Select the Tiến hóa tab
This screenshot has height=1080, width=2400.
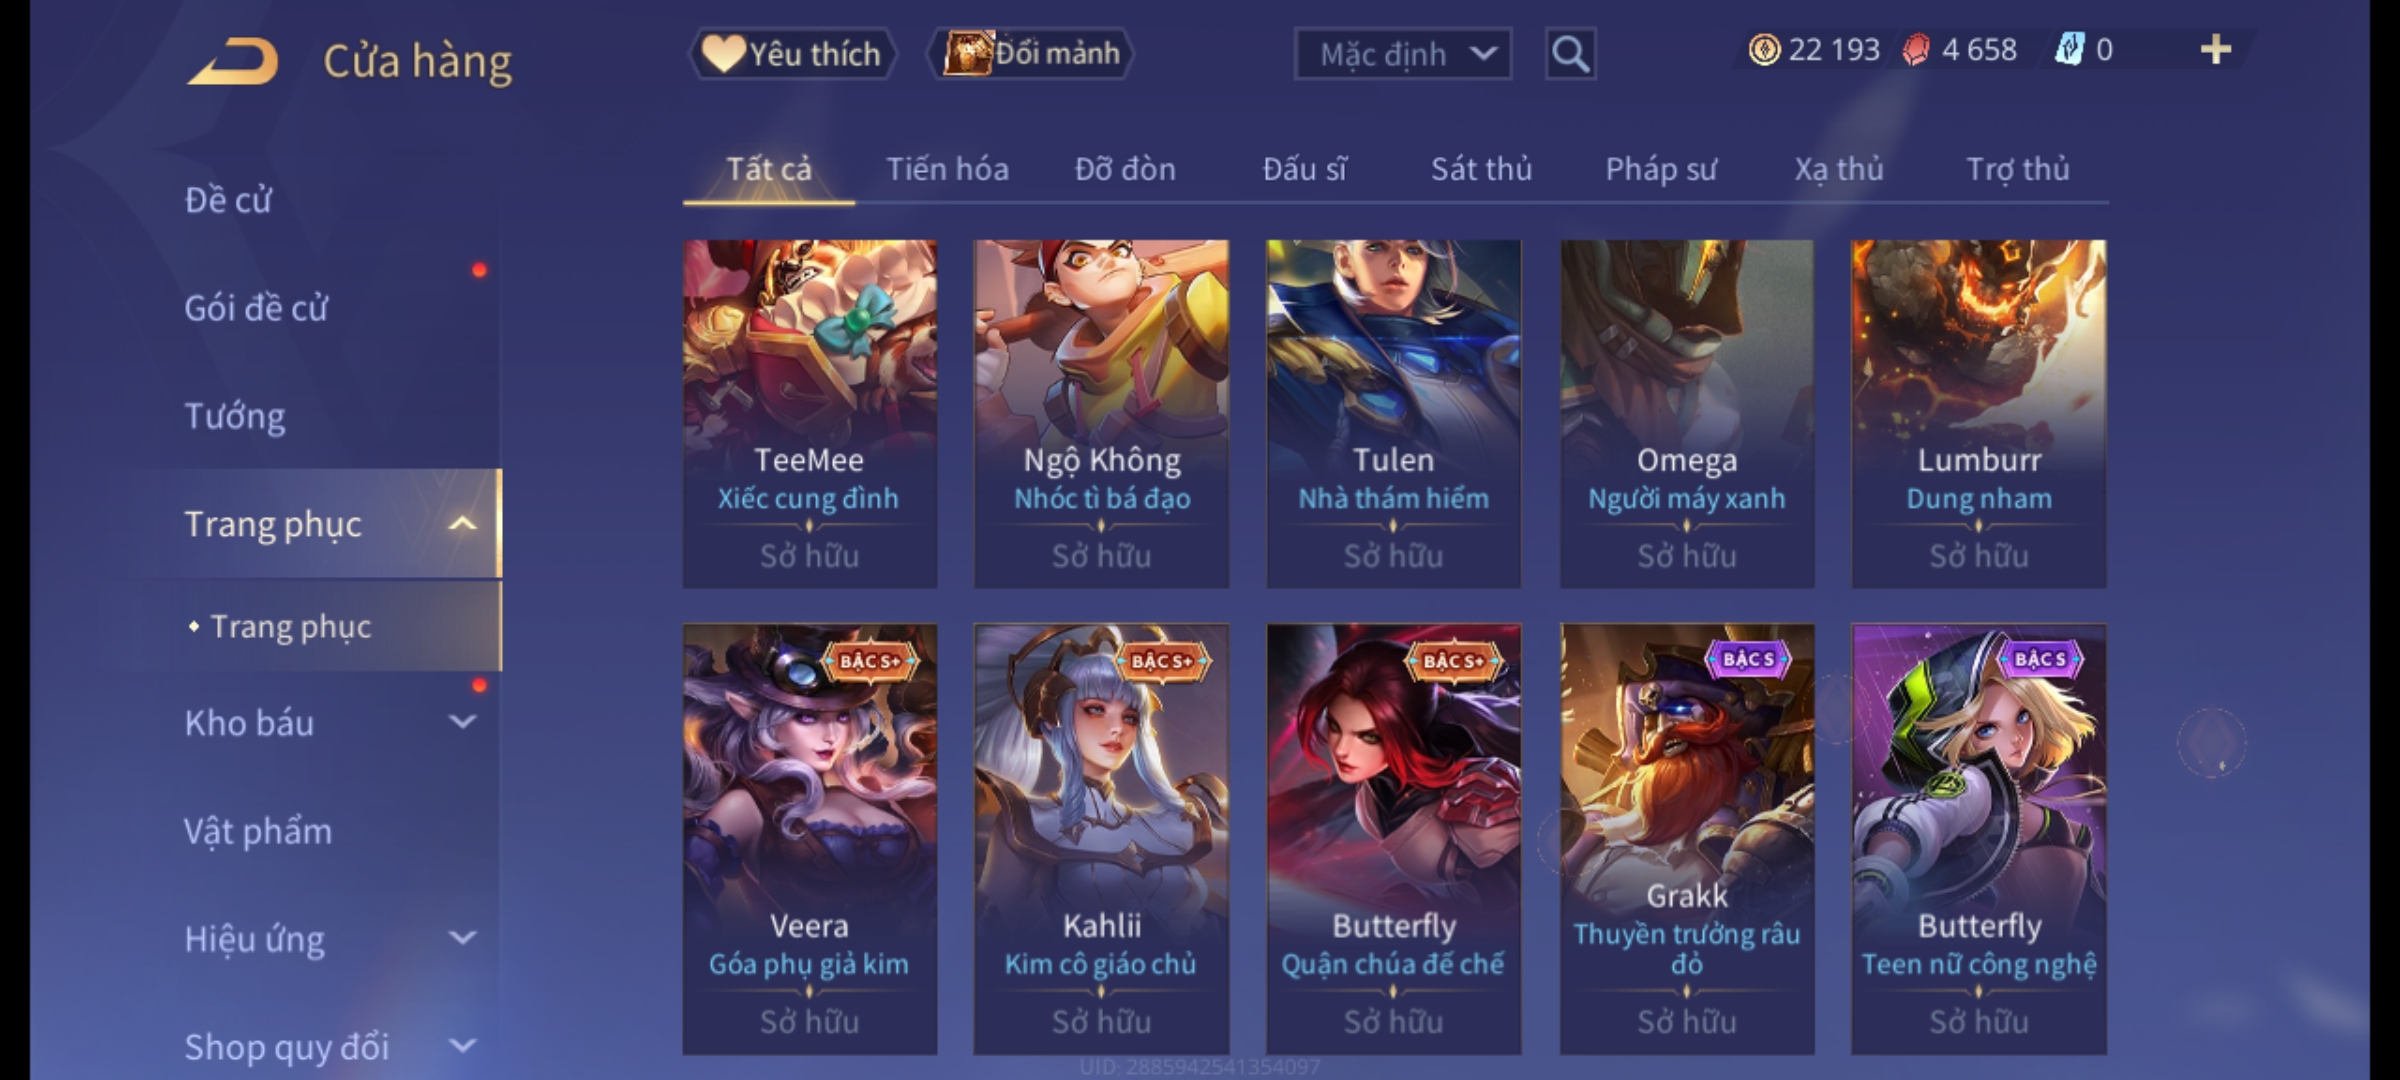point(947,169)
